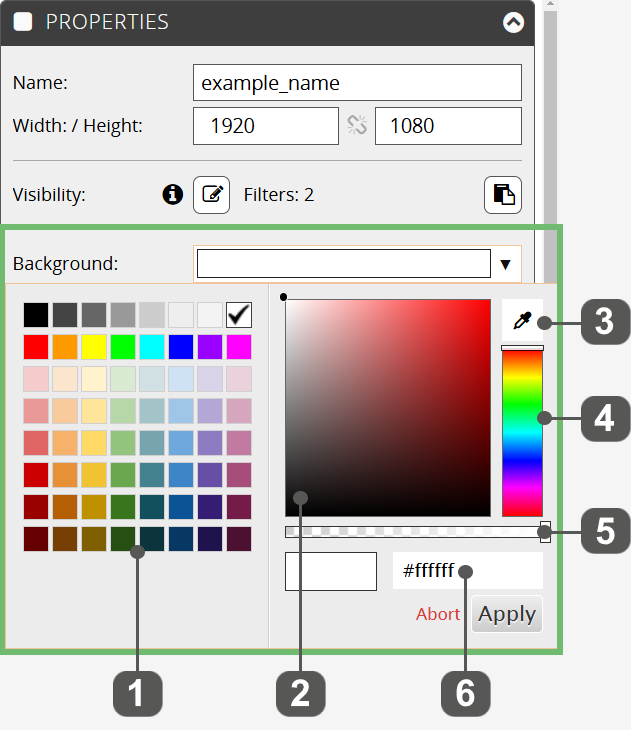This screenshot has height=730, width=631.
Task: Click Abort to cancel color selection
Action: 438,614
